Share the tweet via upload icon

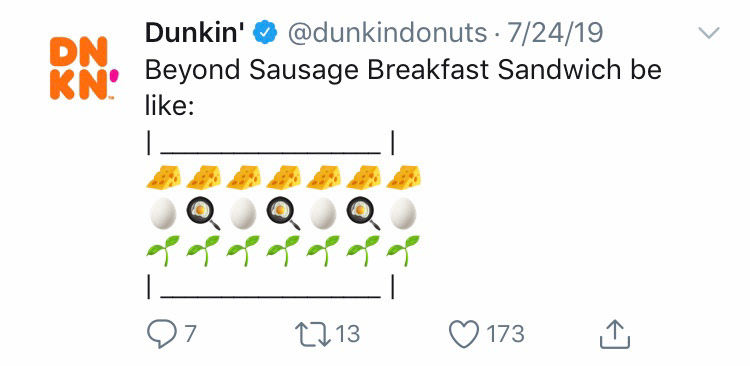[x=615, y=333]
